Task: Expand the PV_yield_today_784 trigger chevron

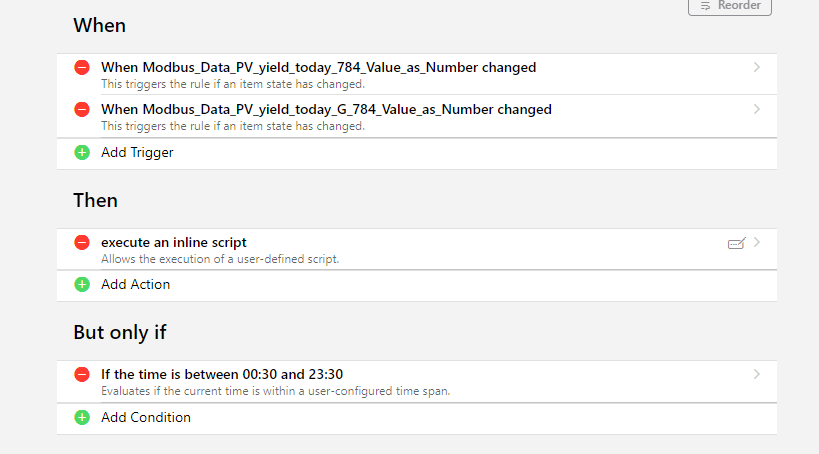Action: coord(757,68)
